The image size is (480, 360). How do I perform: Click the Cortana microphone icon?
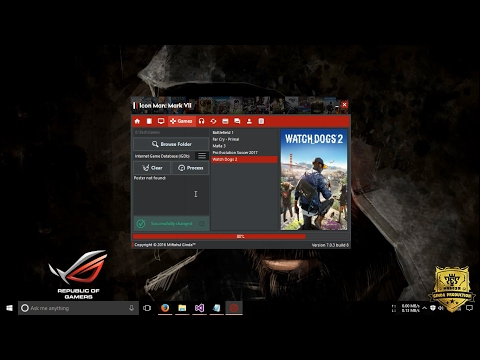[x=131, y=308]
